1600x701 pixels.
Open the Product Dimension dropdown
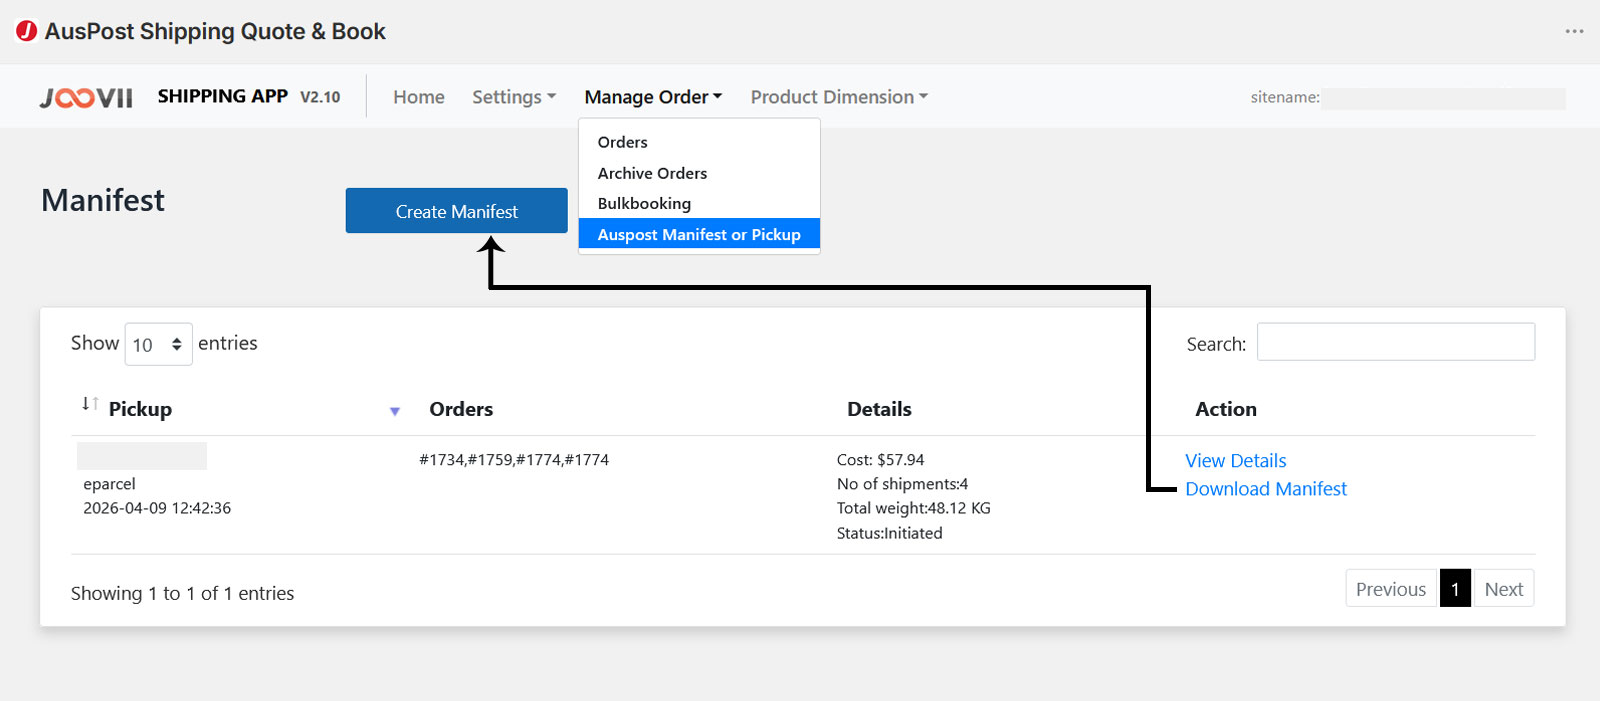pyautogui.click(x=839, y=97)
